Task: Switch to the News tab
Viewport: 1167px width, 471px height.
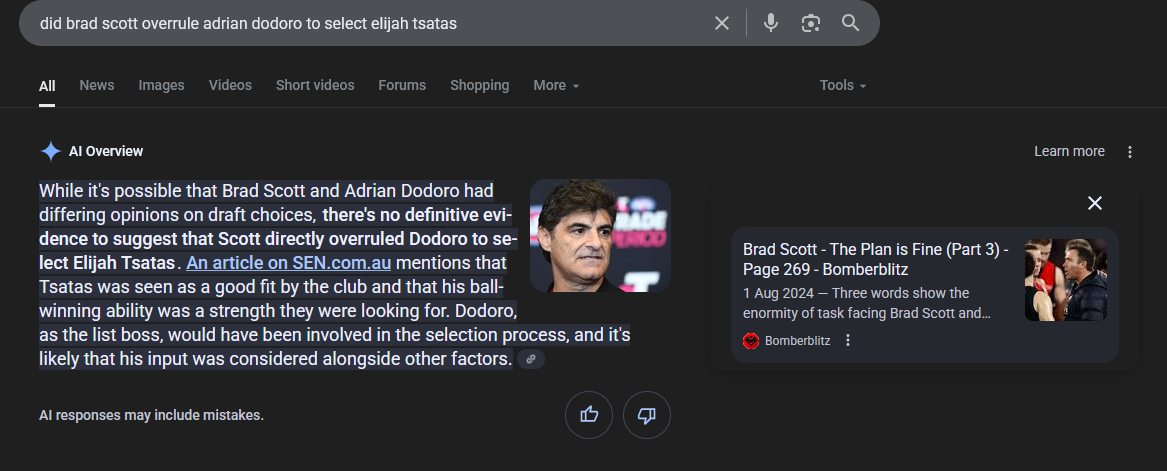Action: click(x=97, y=86)
